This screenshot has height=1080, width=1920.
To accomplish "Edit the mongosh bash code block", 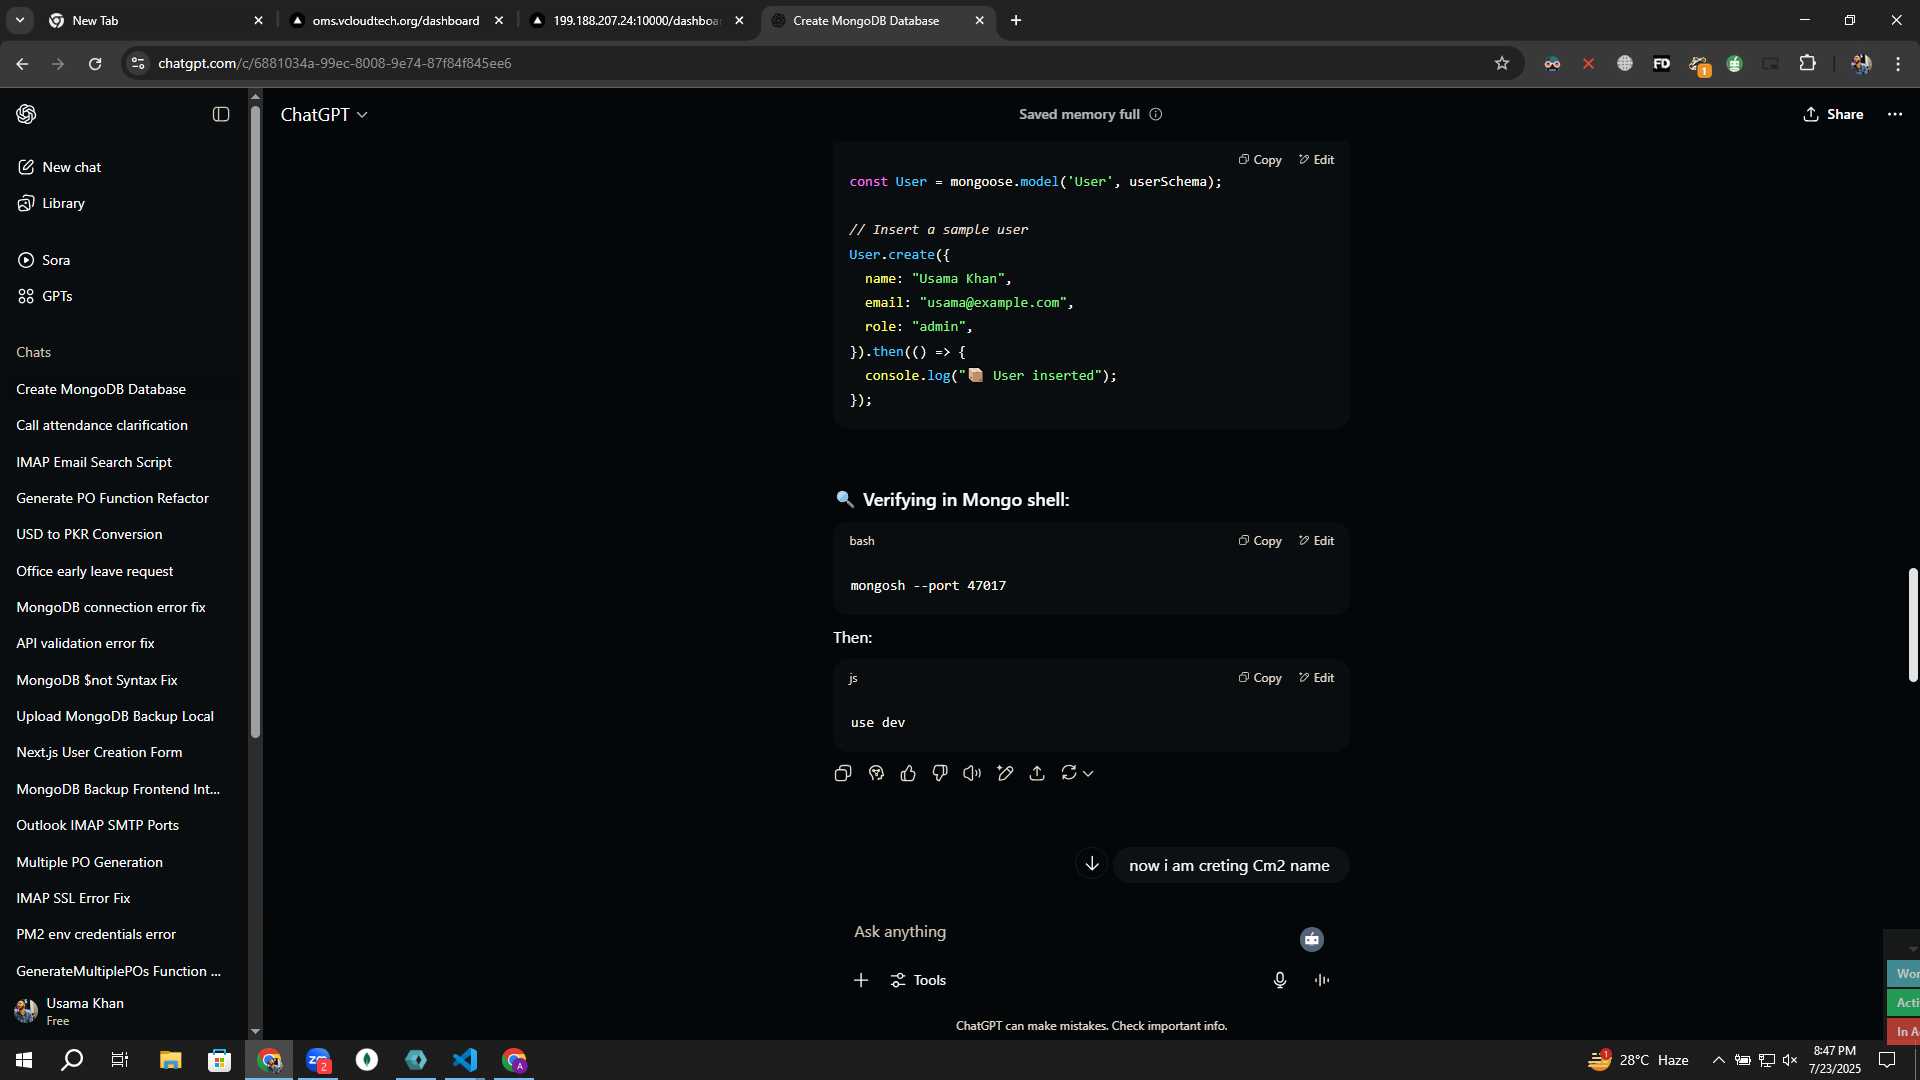I will 1316,541.
